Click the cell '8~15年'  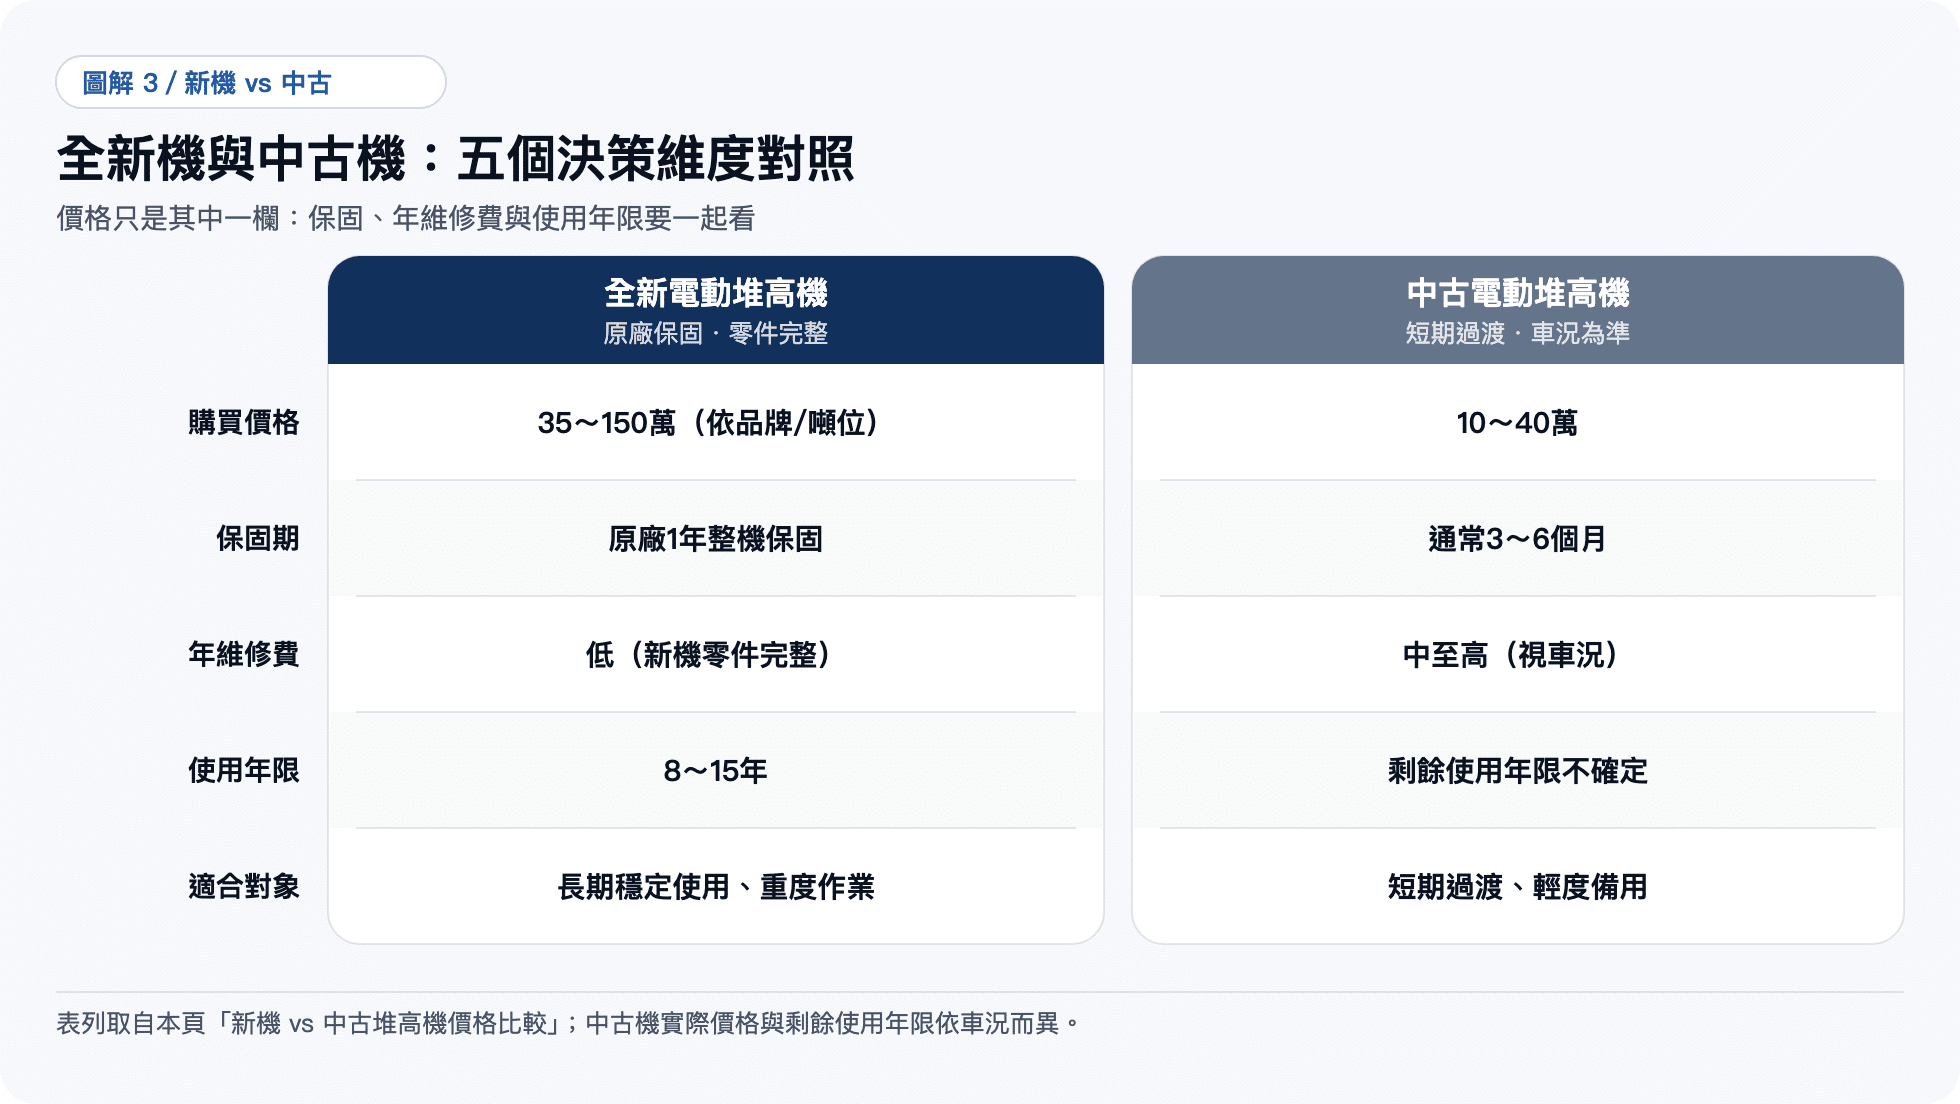pos(716,770)
